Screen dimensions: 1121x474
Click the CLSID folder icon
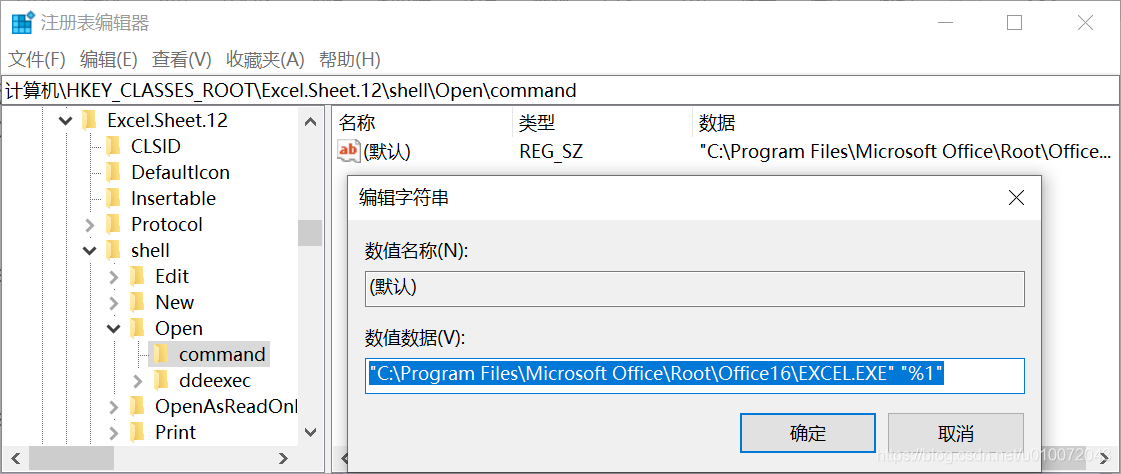[114, 146]
